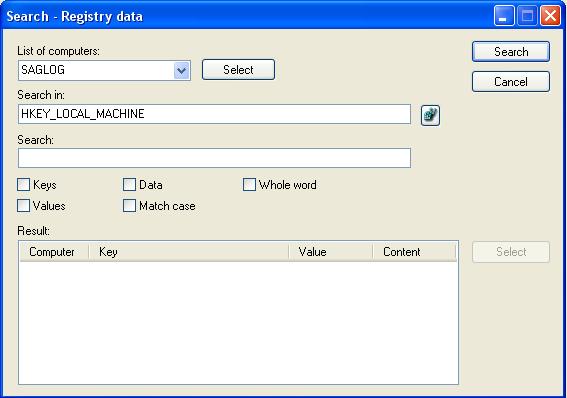Sort results by Computer column
The height and width of the screenshot is (398, 567).
pos(54,252)
